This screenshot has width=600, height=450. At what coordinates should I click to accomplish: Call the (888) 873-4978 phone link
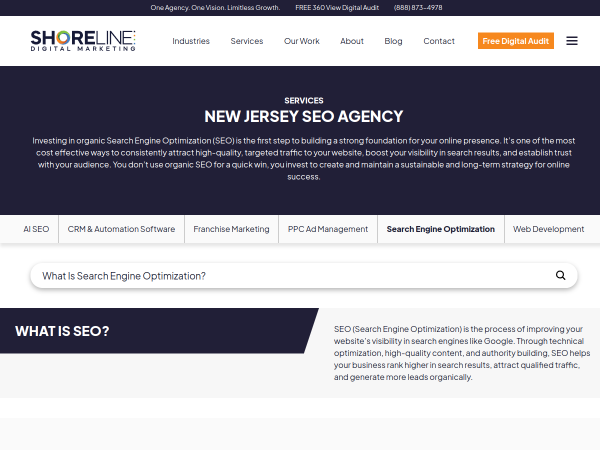click(418, 8)
